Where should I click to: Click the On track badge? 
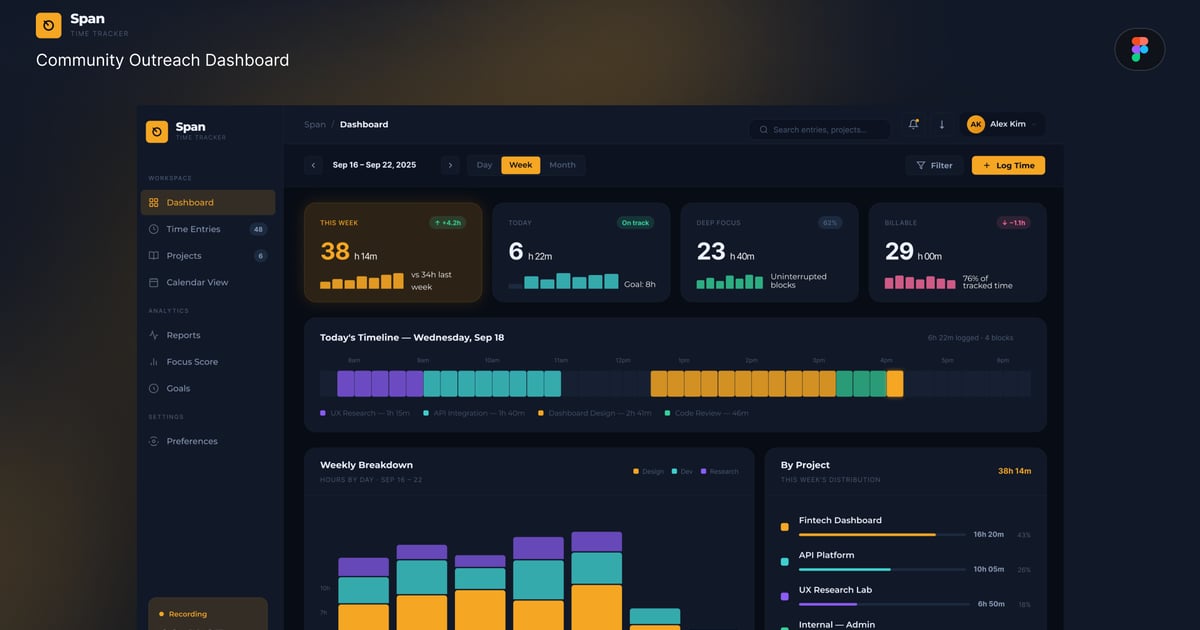click(635, 223)
